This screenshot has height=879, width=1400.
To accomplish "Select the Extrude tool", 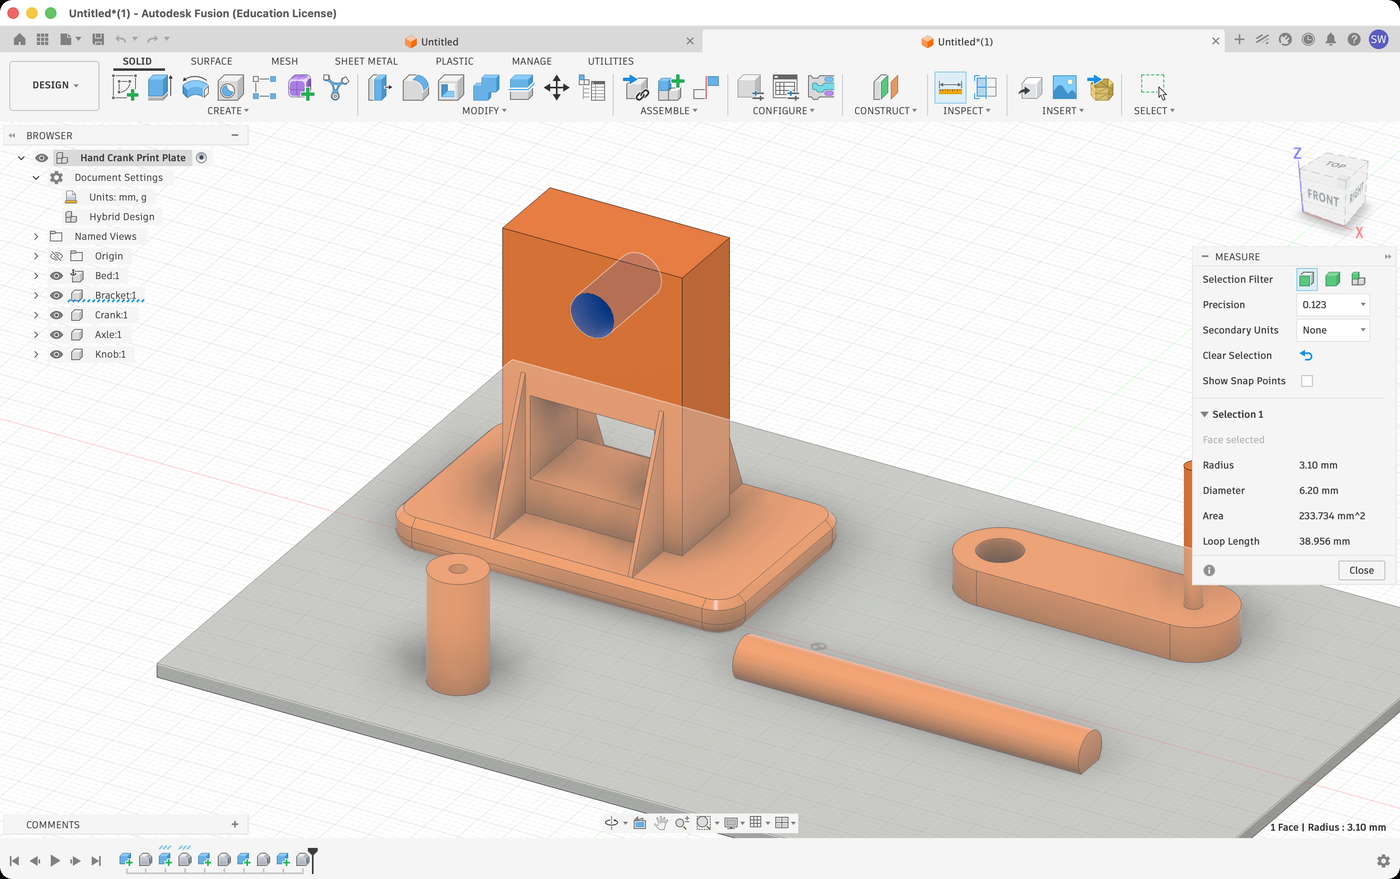I will coord(160,87).
